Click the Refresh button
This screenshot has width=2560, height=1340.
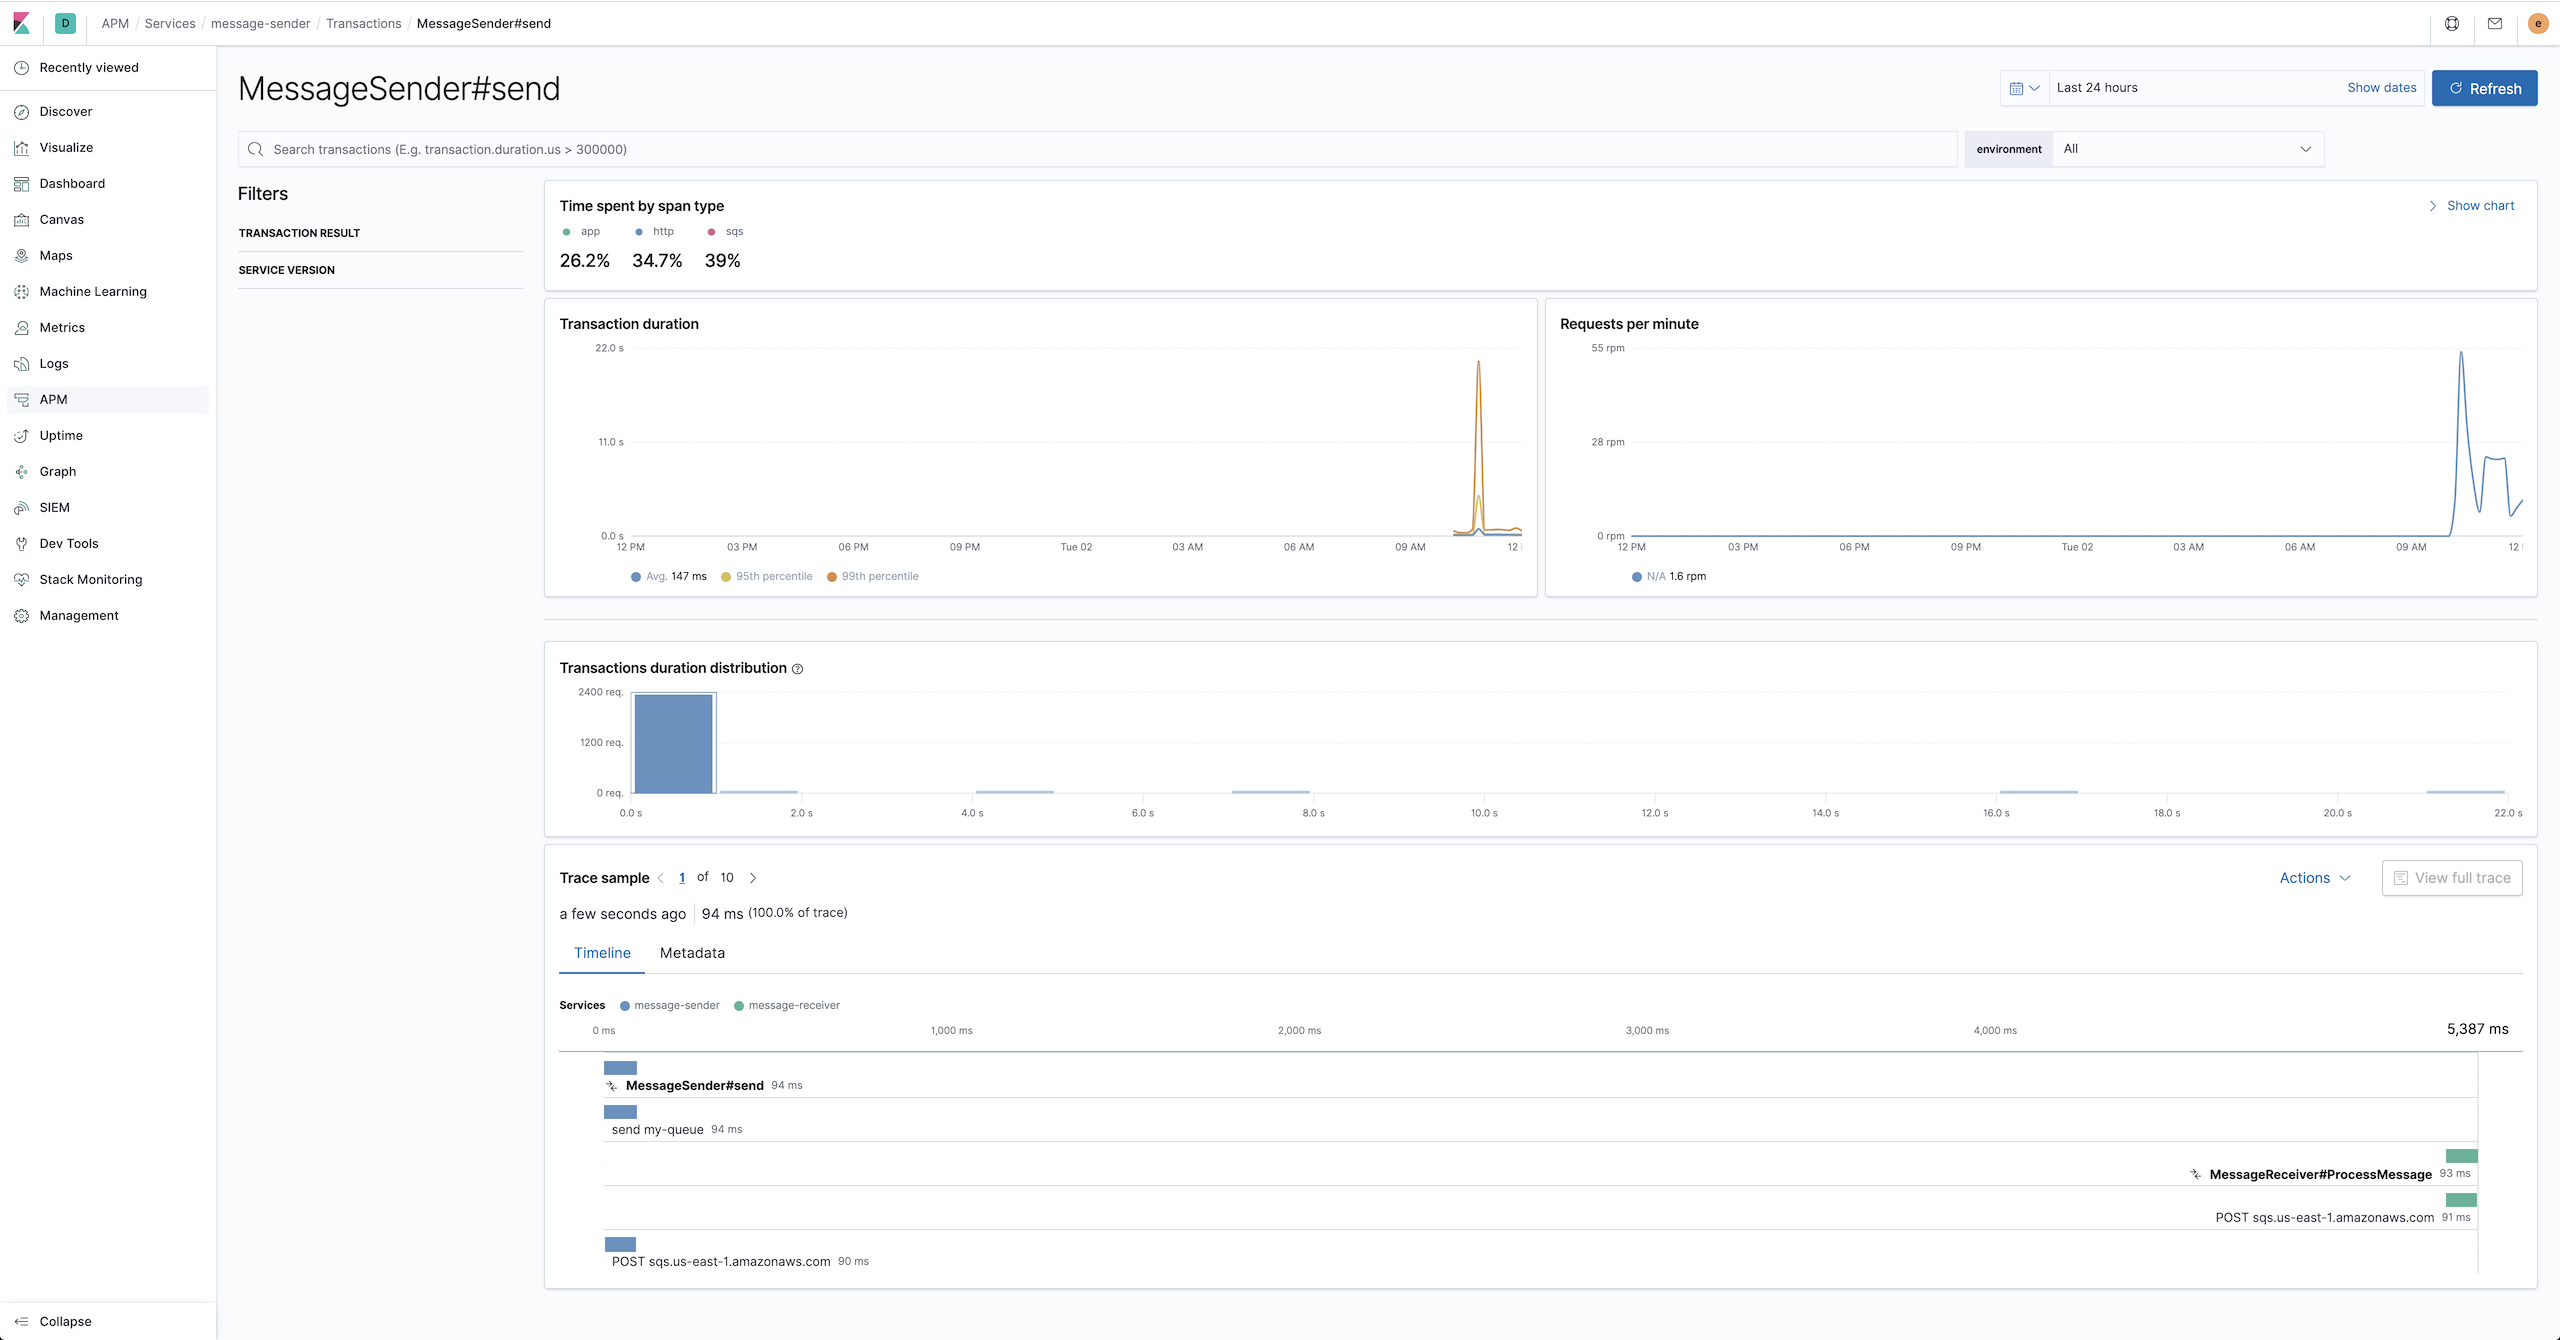point(2484,88)
